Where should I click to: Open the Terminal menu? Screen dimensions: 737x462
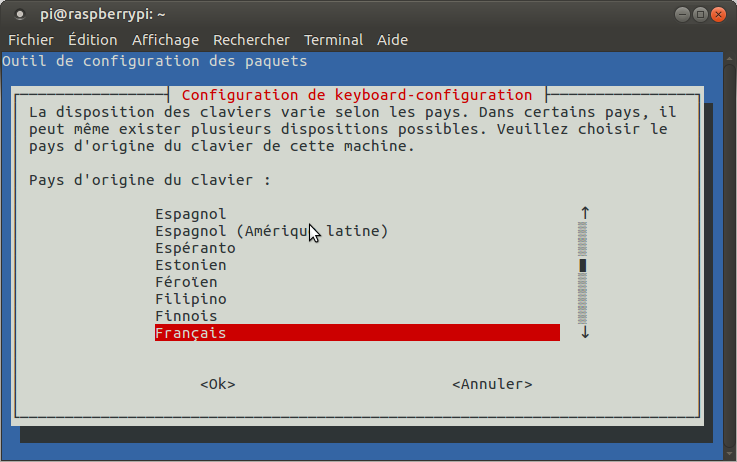pos(333,40)
